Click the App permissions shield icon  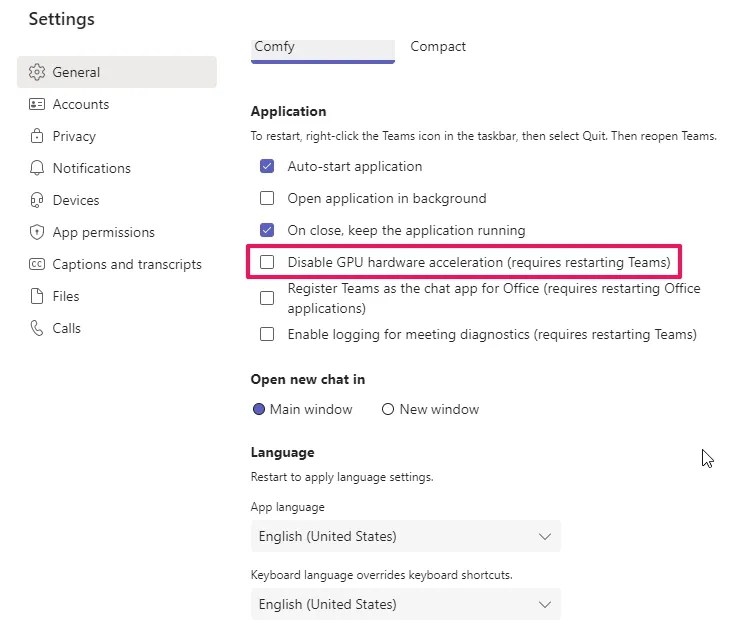37,232
